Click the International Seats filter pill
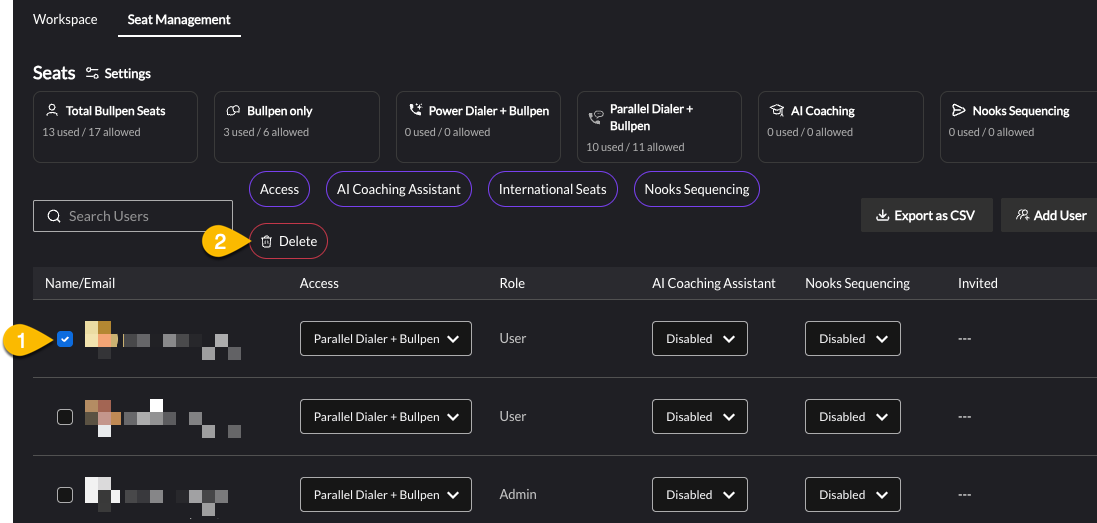The height and width of the screenshot is (523, 1097). click(553, 189)
